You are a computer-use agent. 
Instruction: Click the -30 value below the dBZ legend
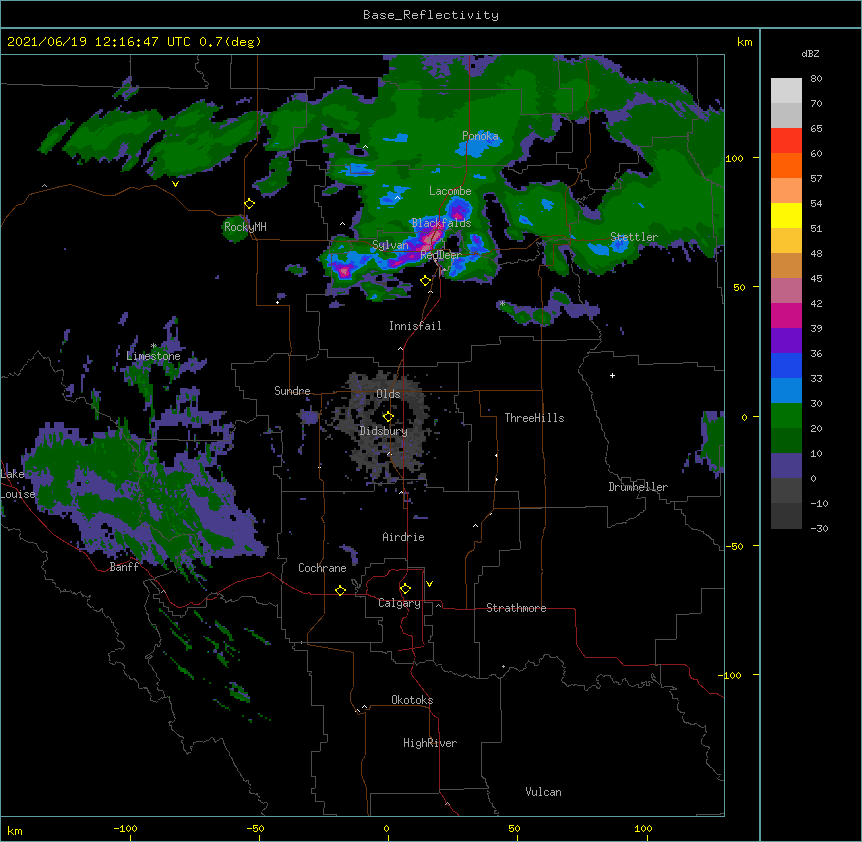[x=819, y=528]
